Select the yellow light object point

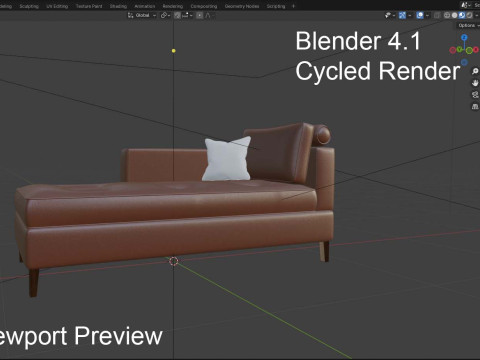[174, 51]
